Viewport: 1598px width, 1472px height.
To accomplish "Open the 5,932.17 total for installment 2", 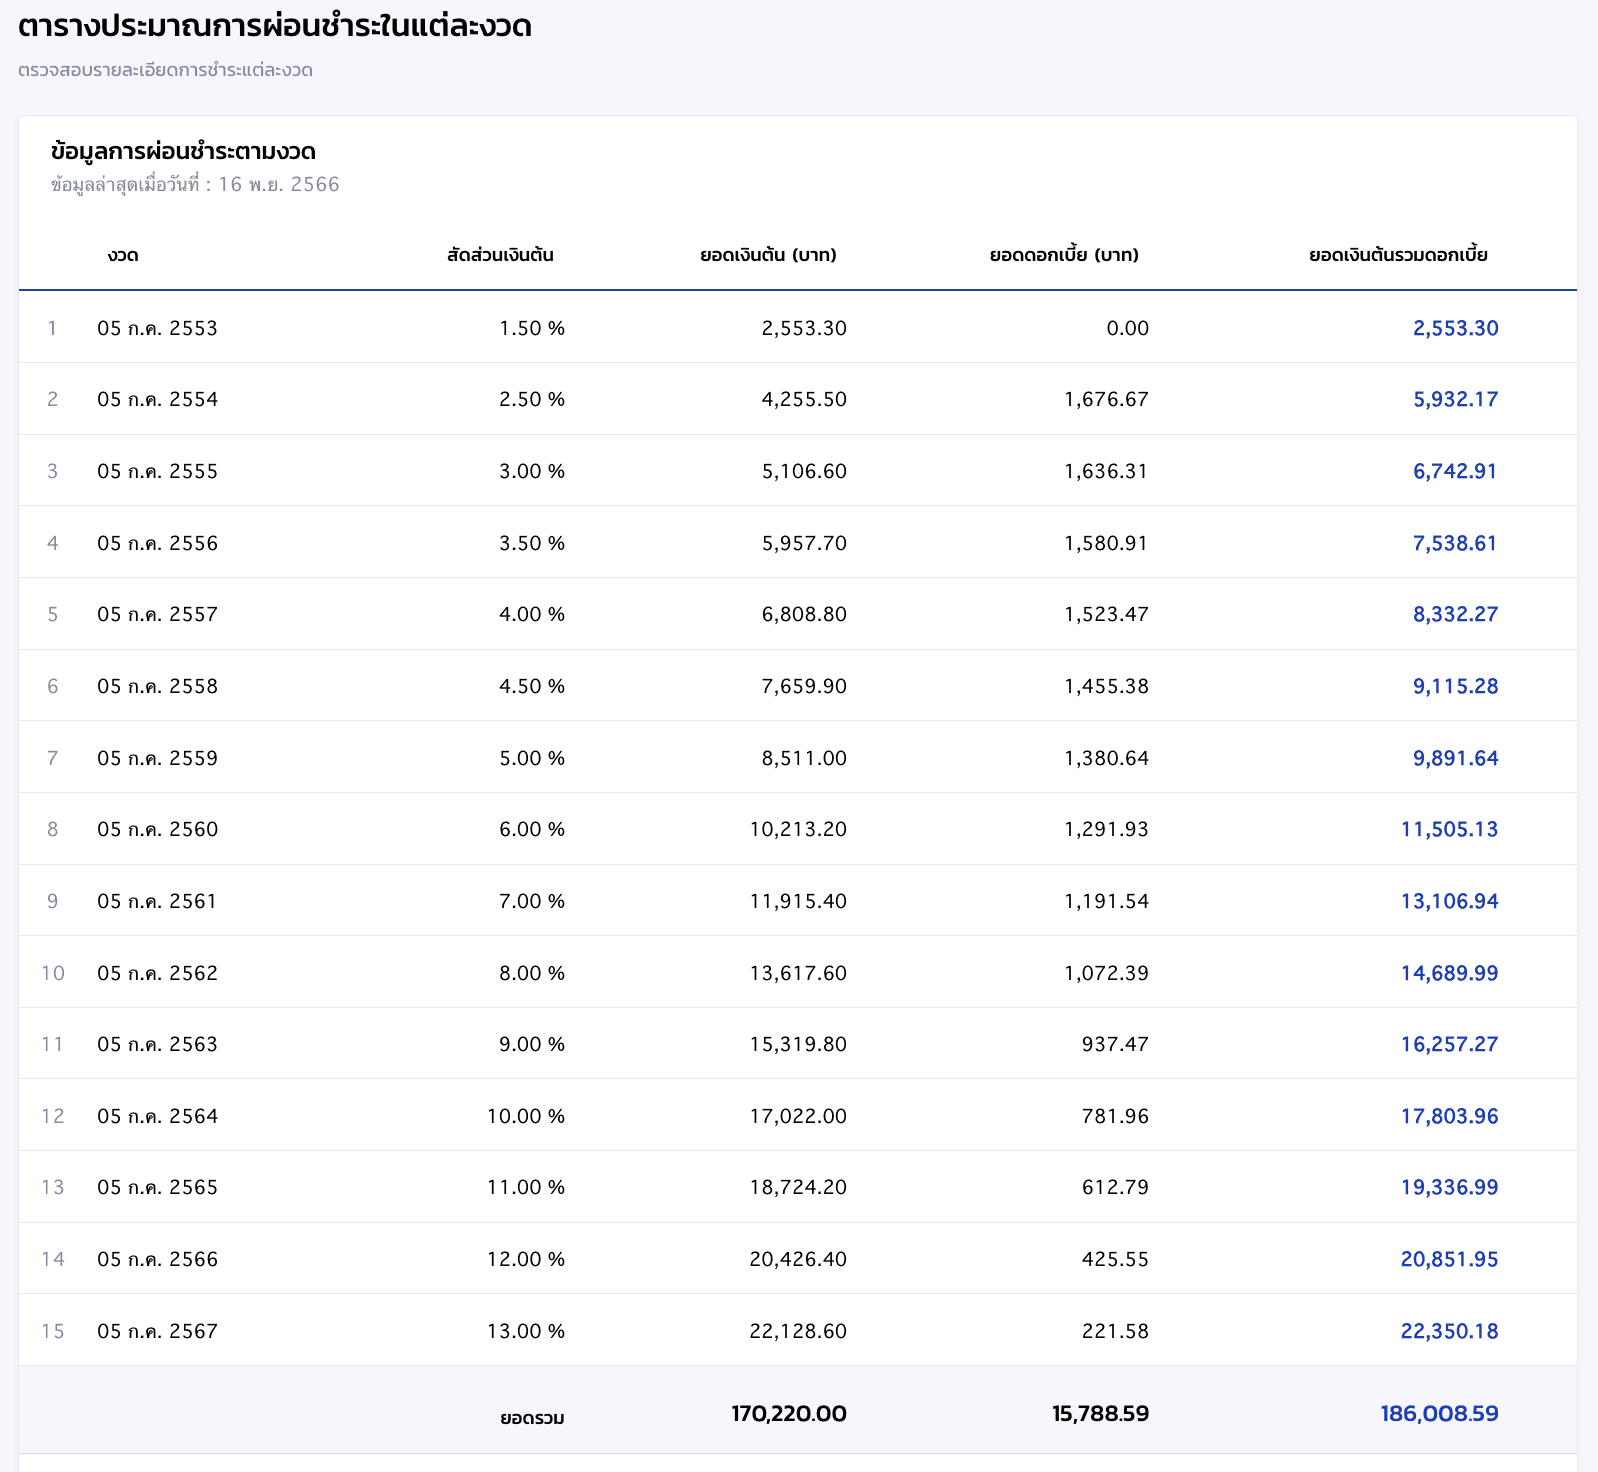I will tap(1455, 399).
